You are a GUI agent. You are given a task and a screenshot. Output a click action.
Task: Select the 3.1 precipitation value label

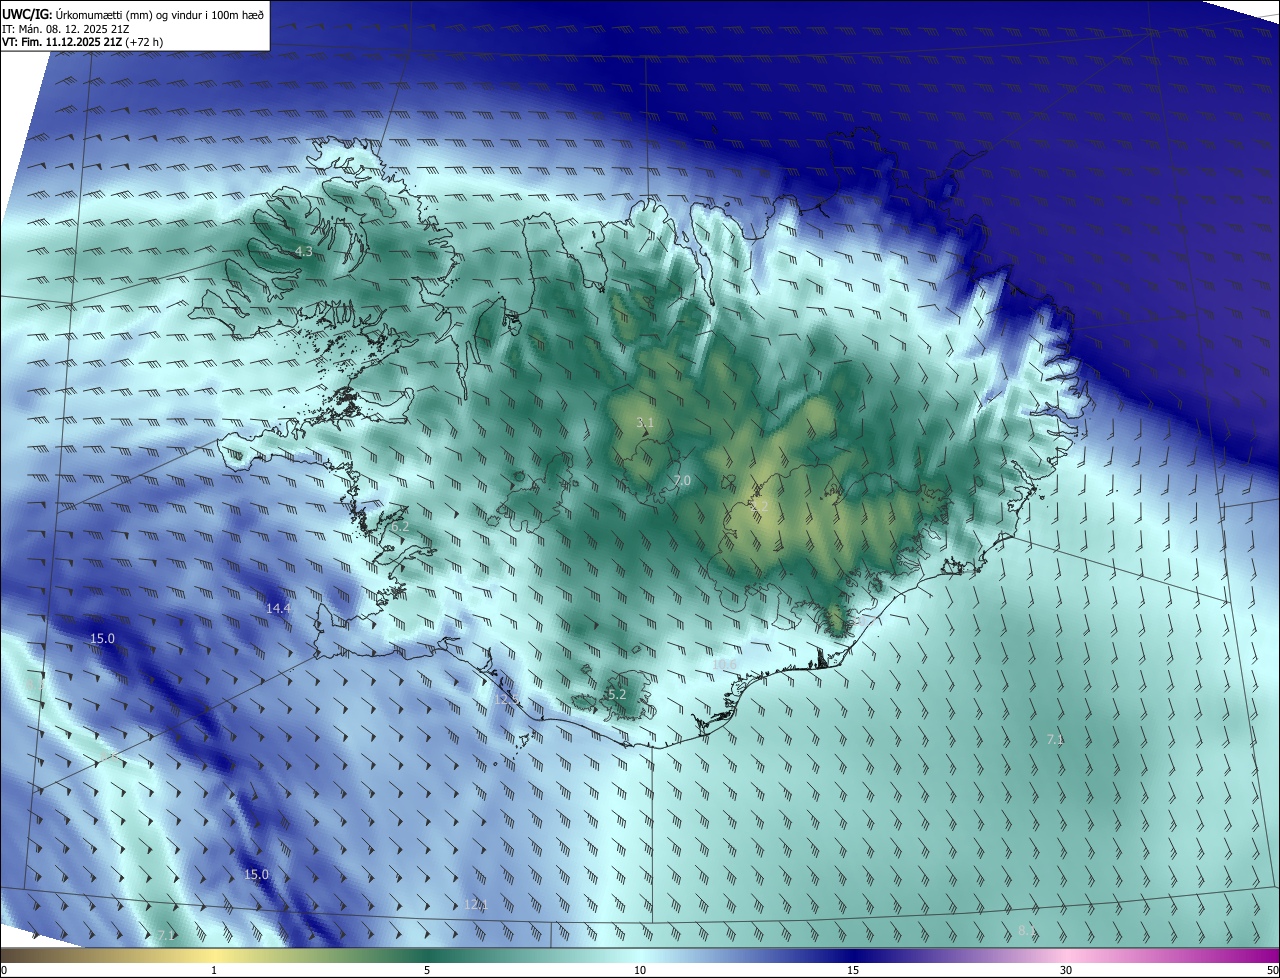645,423
